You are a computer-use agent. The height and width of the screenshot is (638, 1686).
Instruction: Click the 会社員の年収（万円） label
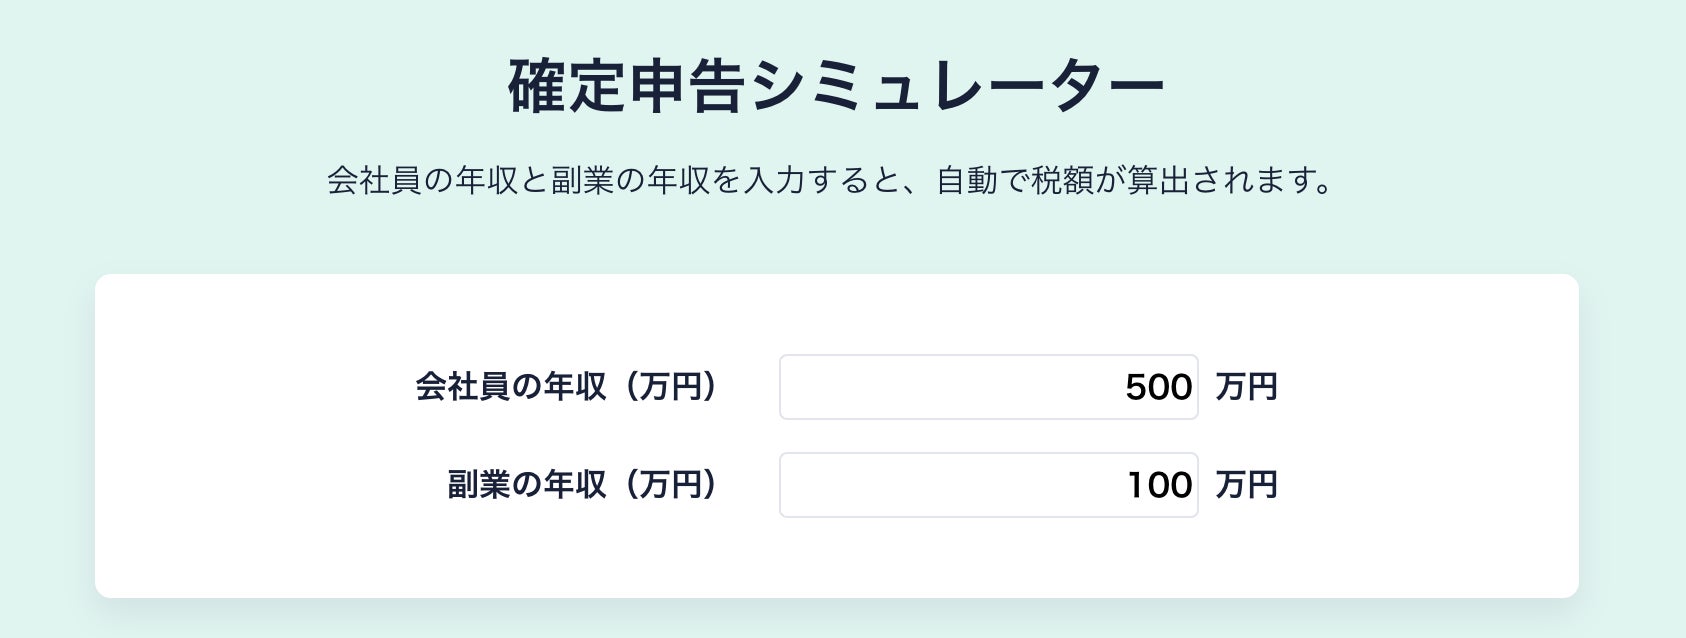click(x=567, y=387)
